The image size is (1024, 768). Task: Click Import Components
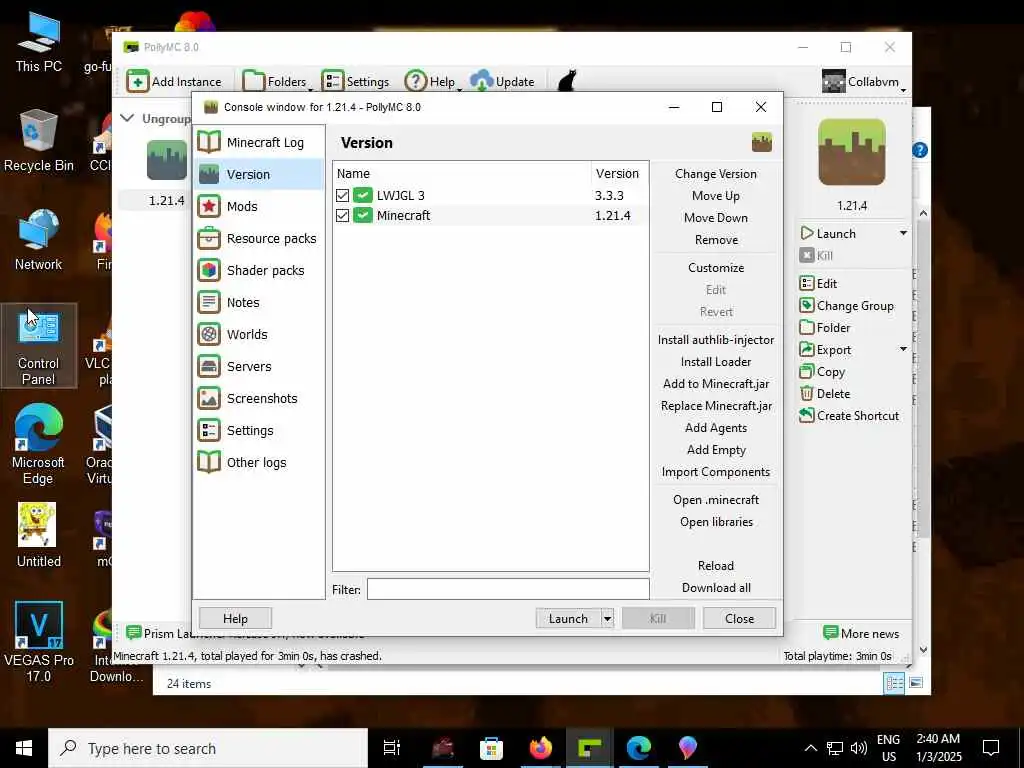coord(716,472)
